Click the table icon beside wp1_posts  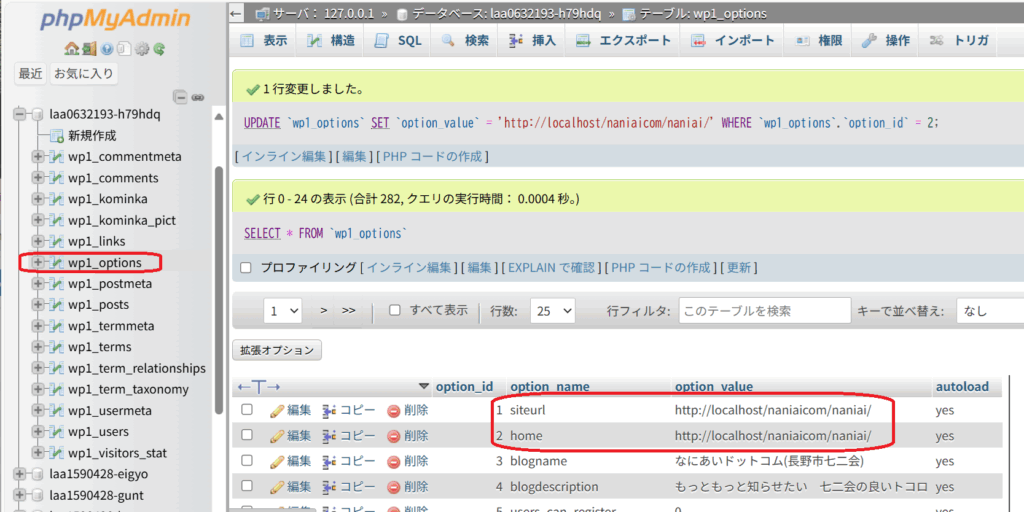coord(57,305)
